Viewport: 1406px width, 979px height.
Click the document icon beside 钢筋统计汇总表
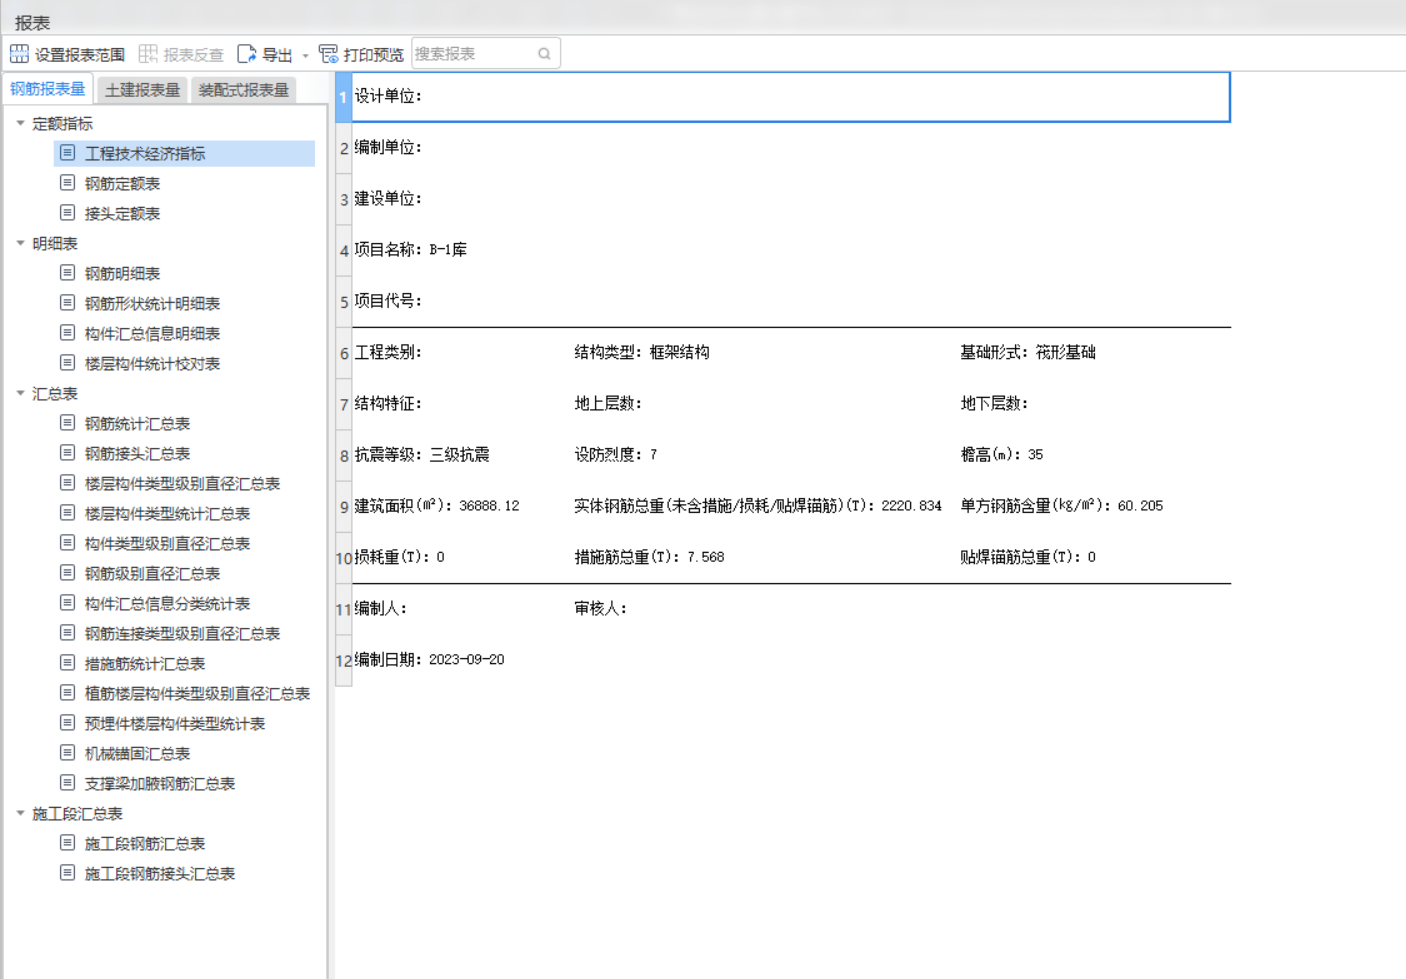point(67,422)
